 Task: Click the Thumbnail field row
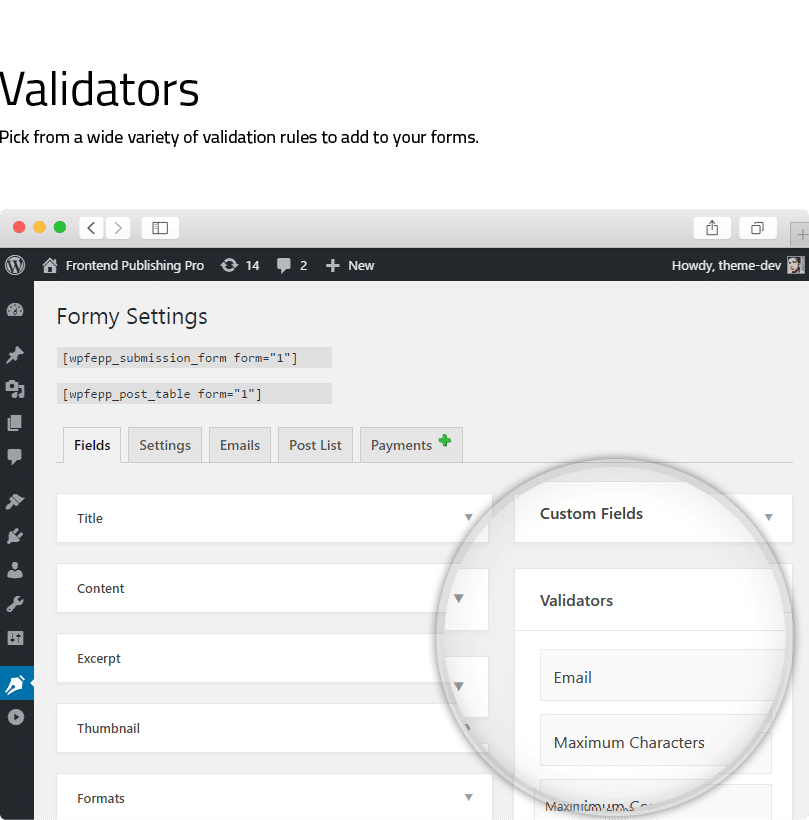coord(272,728)
